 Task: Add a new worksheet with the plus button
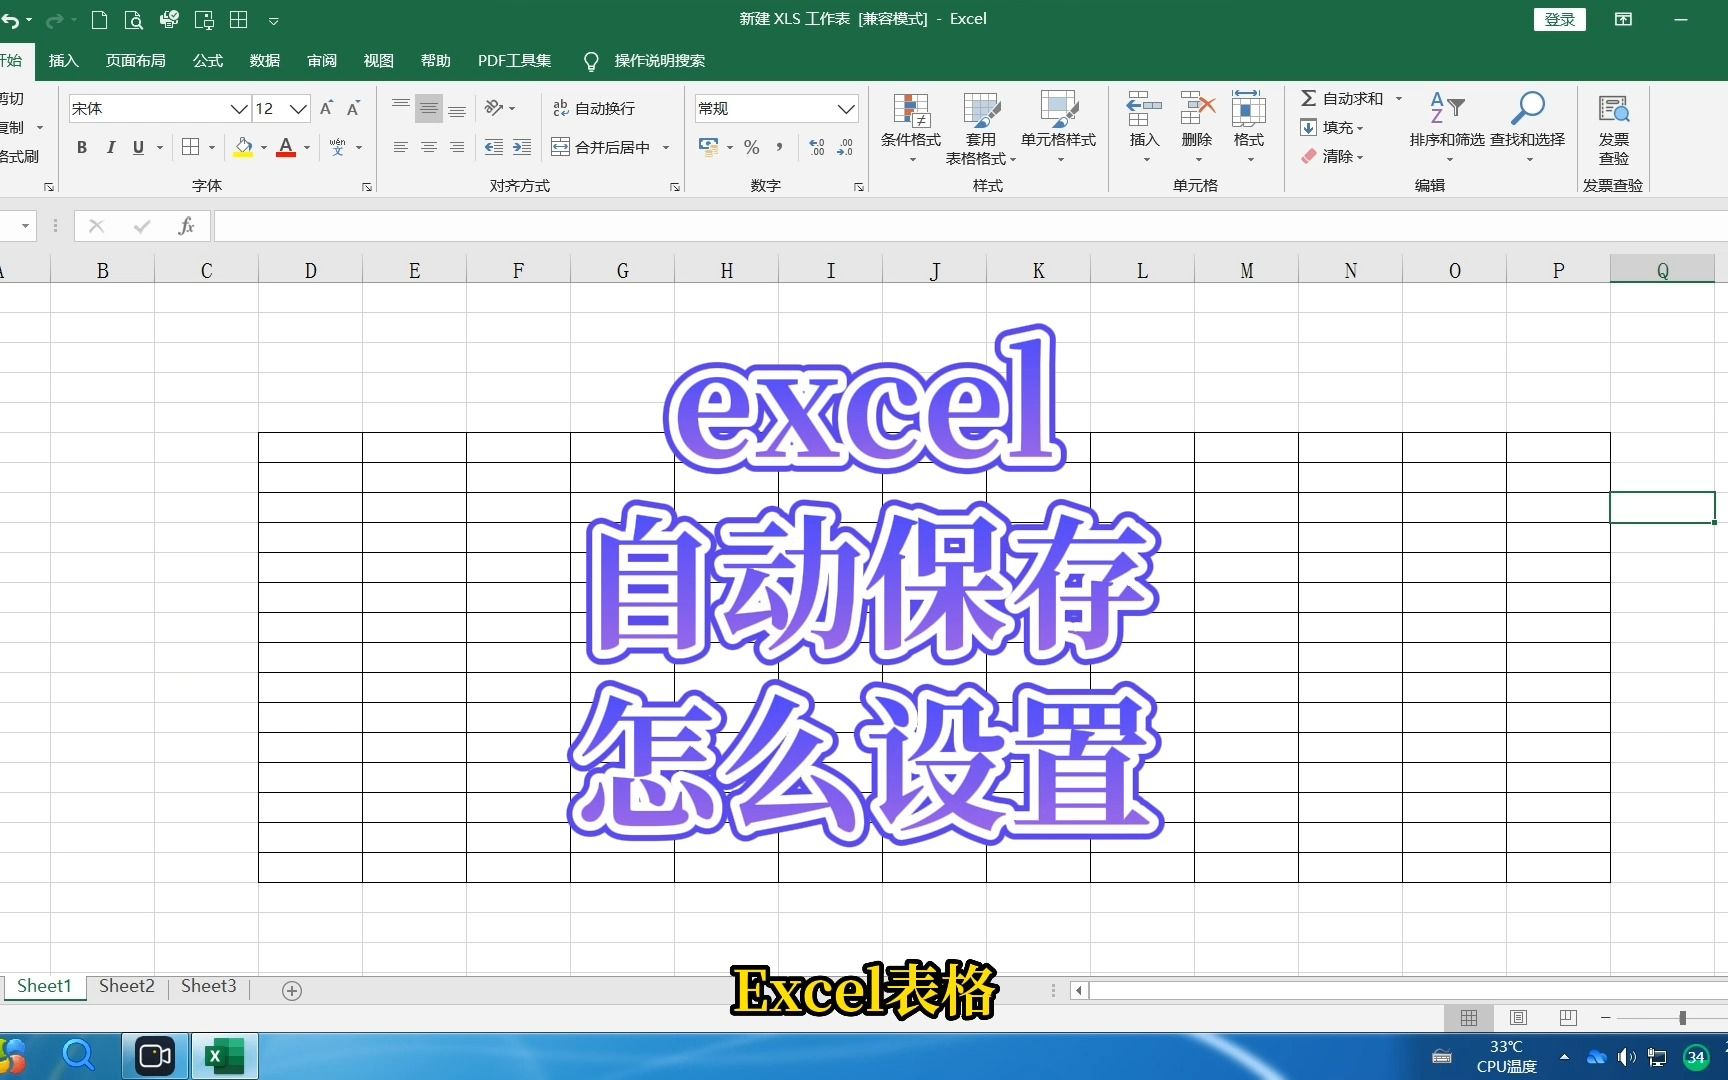click(291, 990)
